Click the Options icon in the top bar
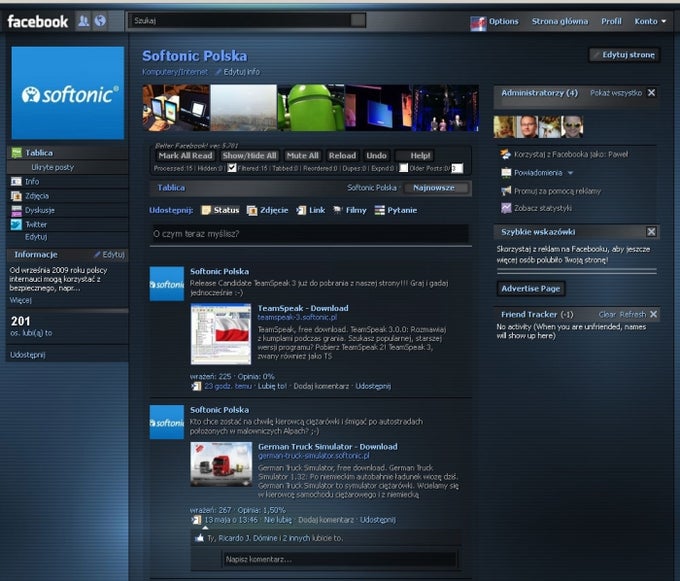This screenshot has width=680, height=581. click(x=478, y=23)
